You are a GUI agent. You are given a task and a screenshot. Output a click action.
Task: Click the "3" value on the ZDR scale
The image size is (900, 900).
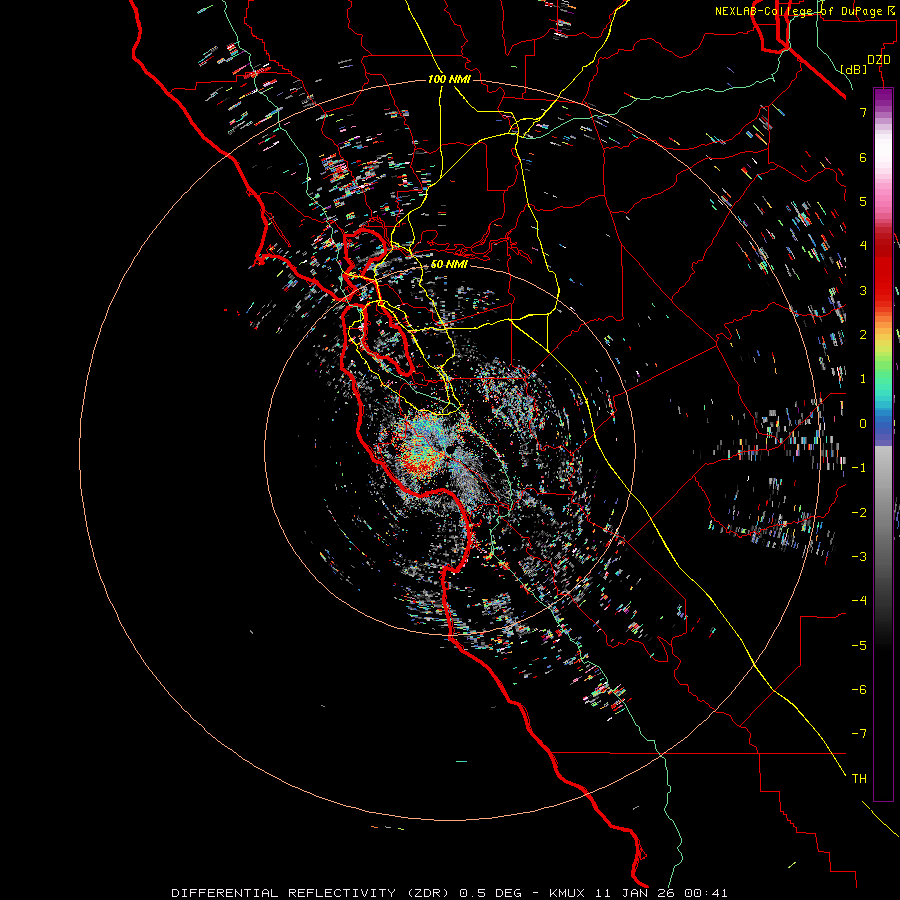click(x=863, y=290)
